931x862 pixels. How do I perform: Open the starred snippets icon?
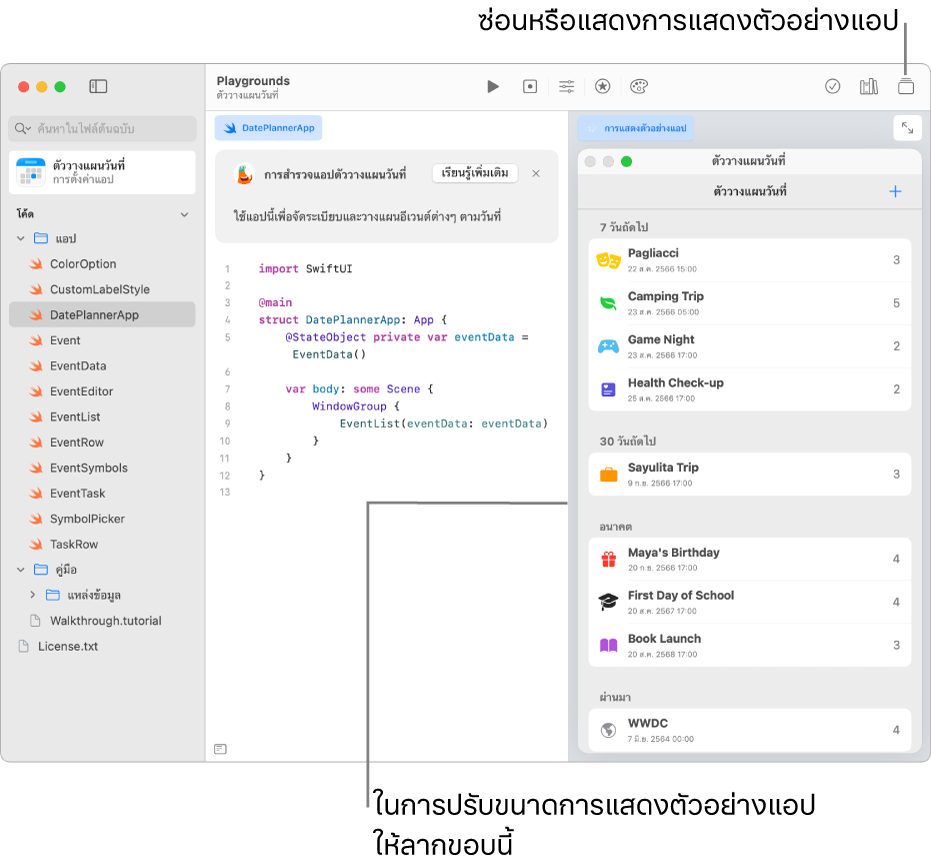click(x=603, y=87)
